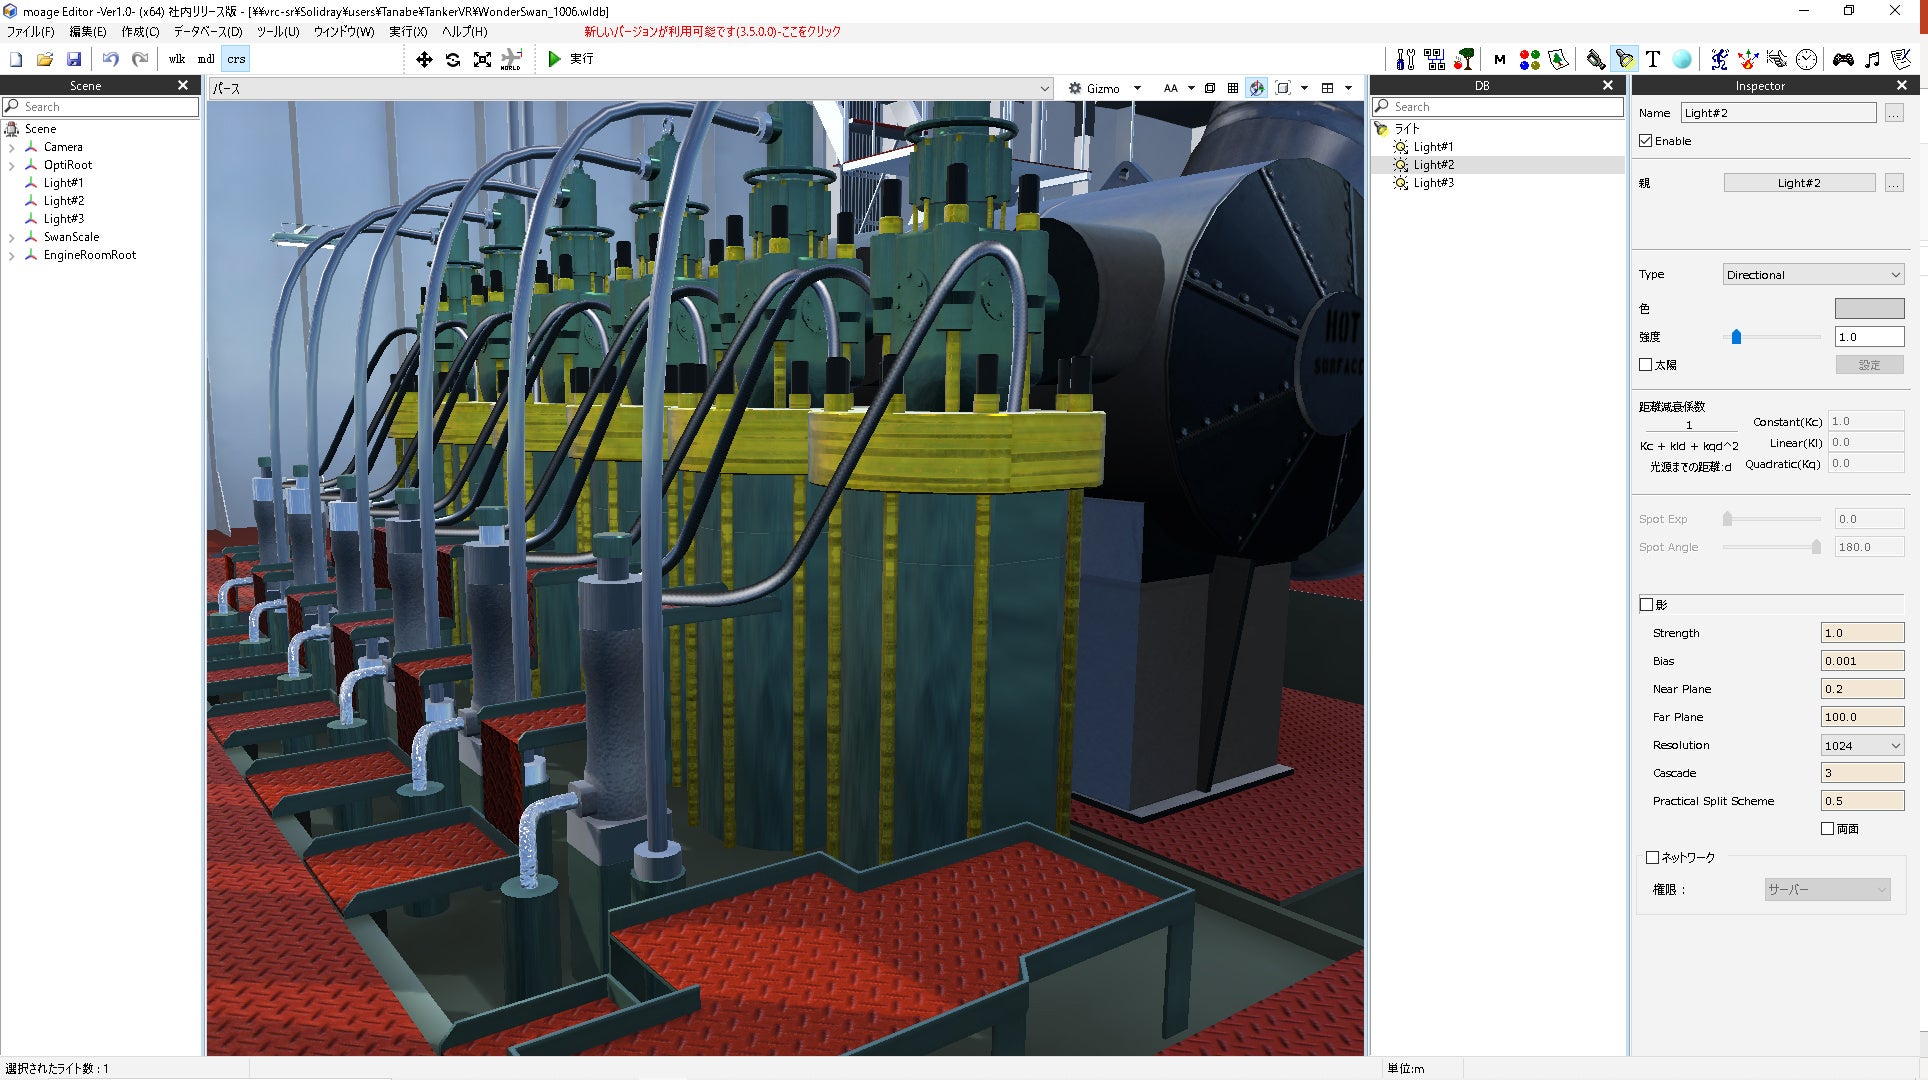
Task: Click the airplane WORLD coordinate icon
Action: [511, 59]
